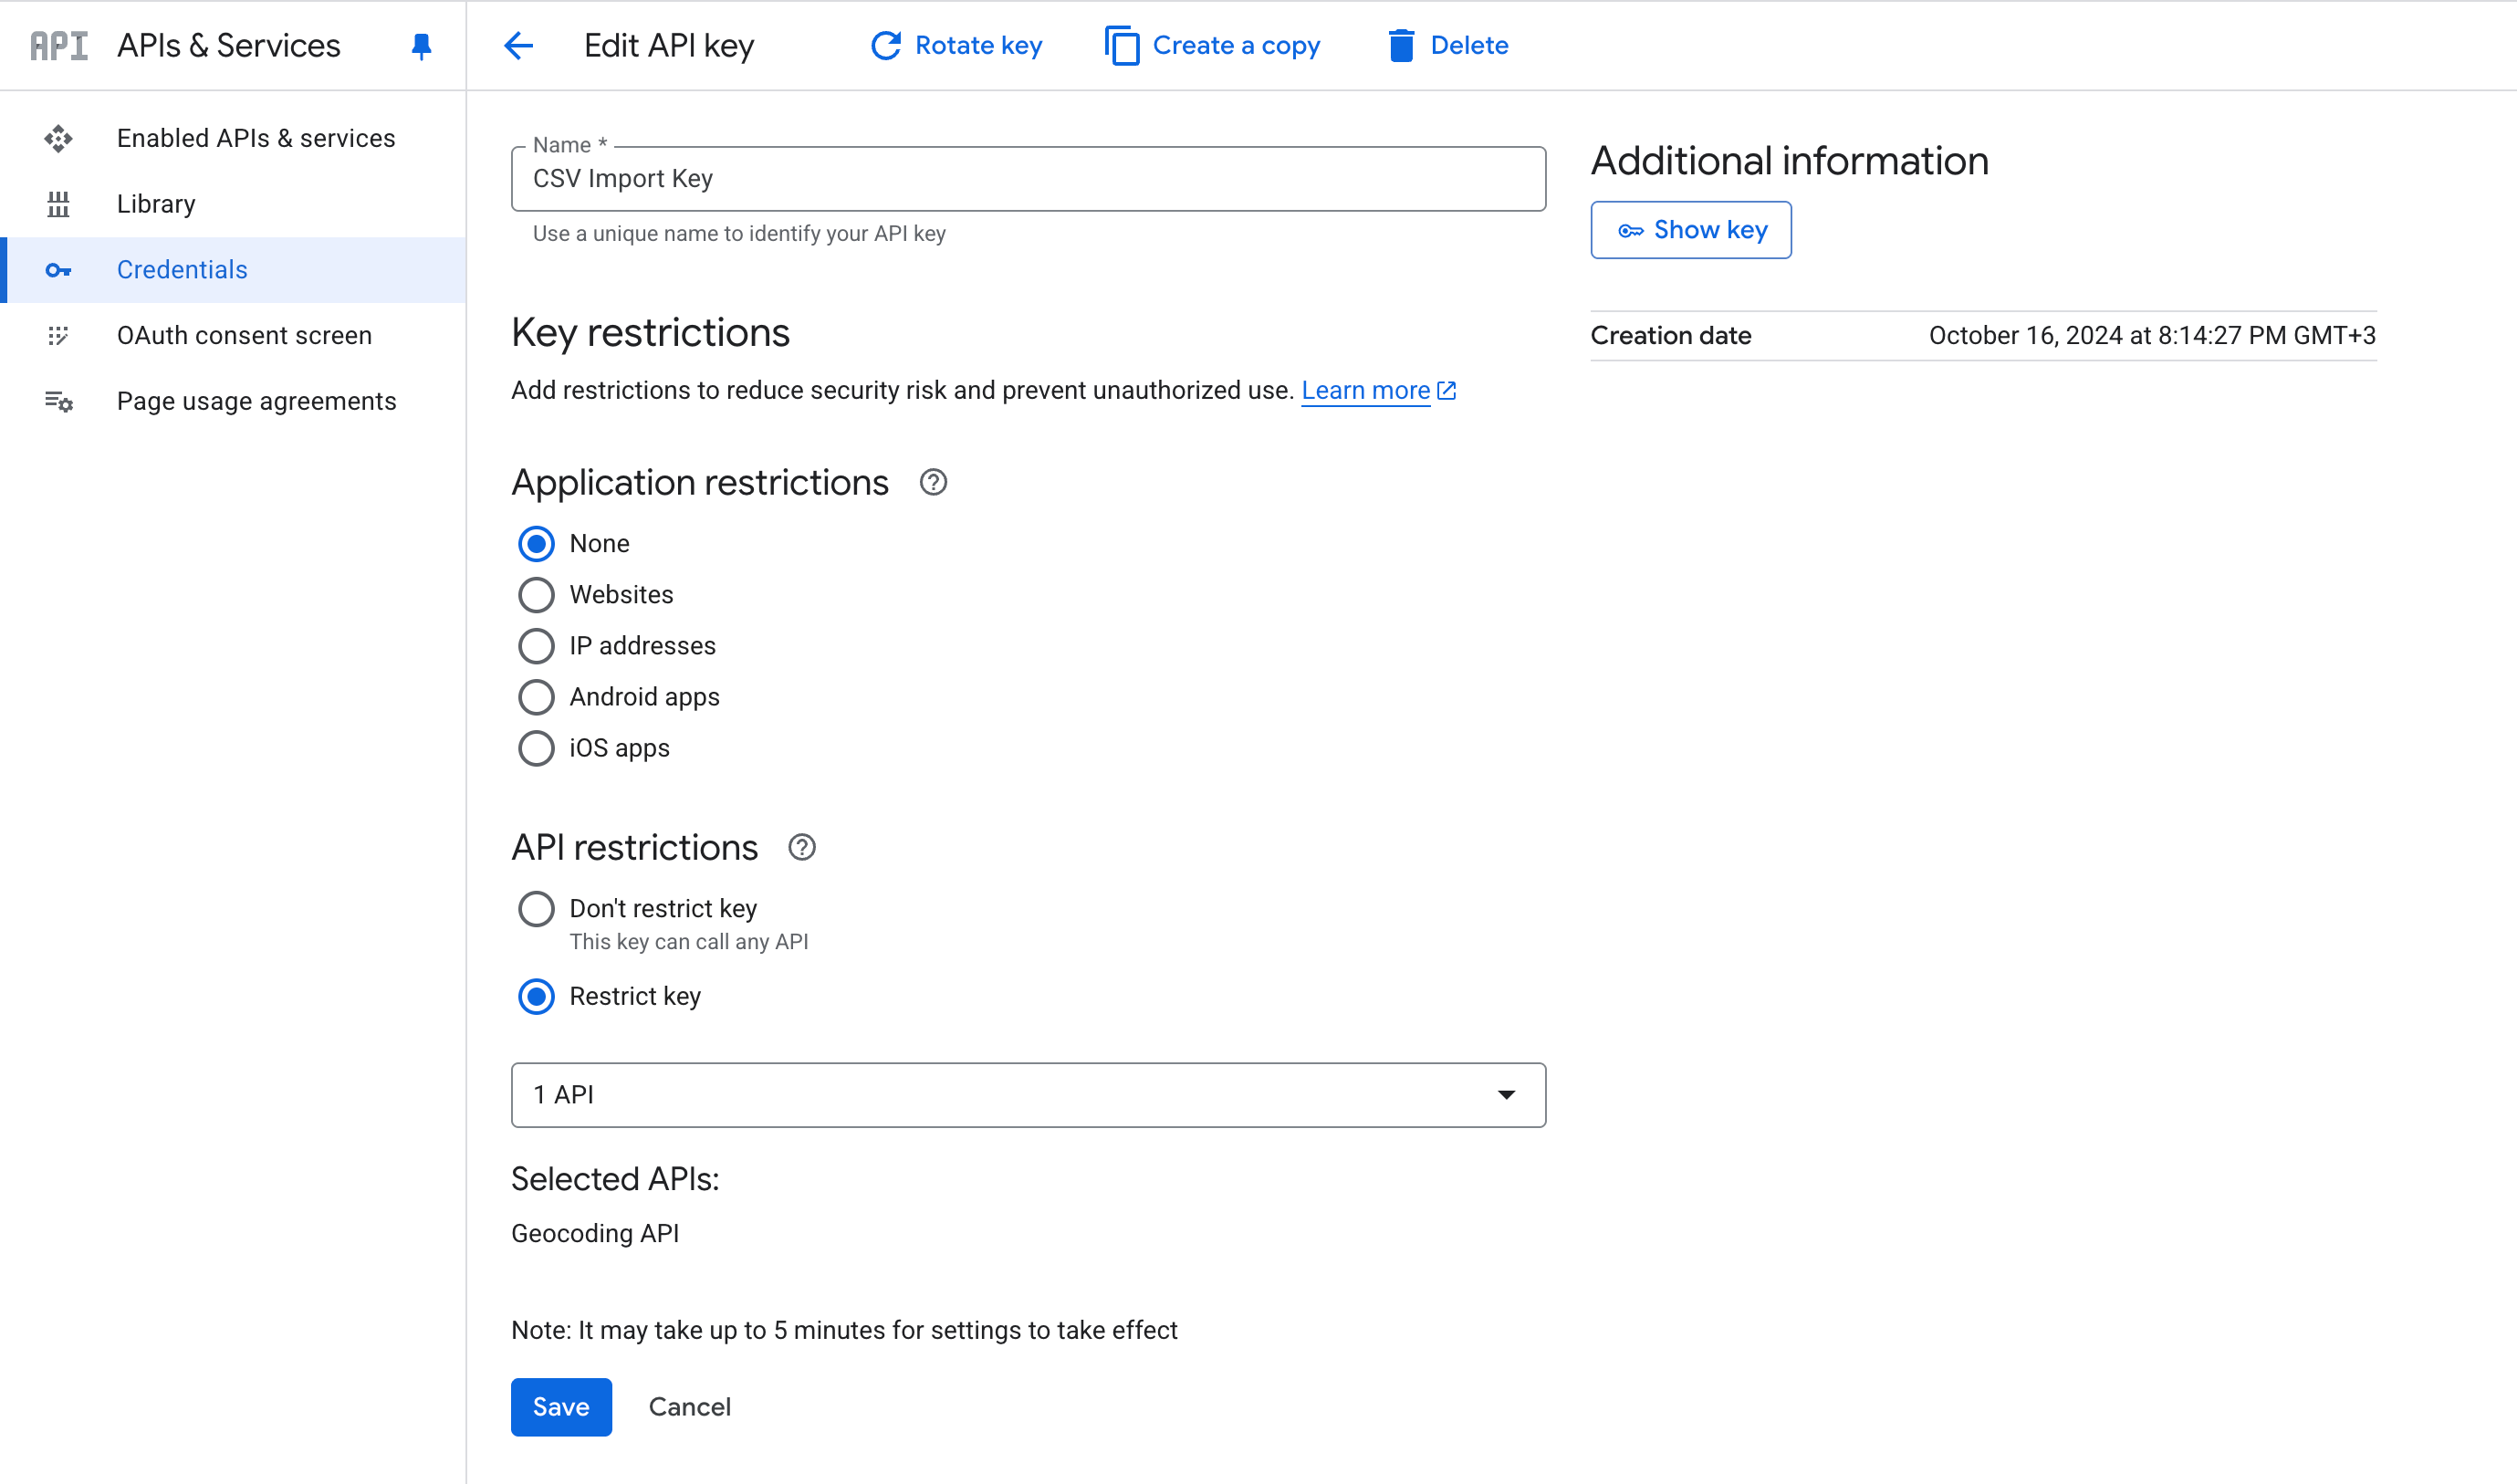Viewport: 2517px width, 1484px height.
Task: Edit the CSV Import Key name field
Action: [x=1028, y=179]
